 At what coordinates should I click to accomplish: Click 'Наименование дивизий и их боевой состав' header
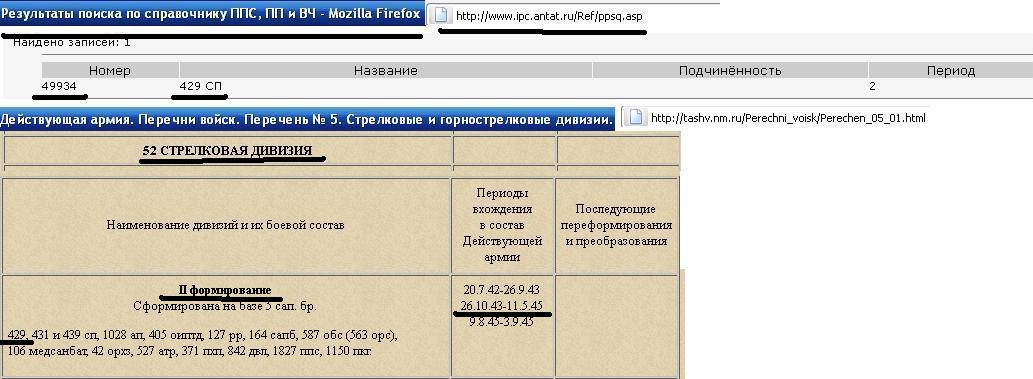(x=225, y=225)
